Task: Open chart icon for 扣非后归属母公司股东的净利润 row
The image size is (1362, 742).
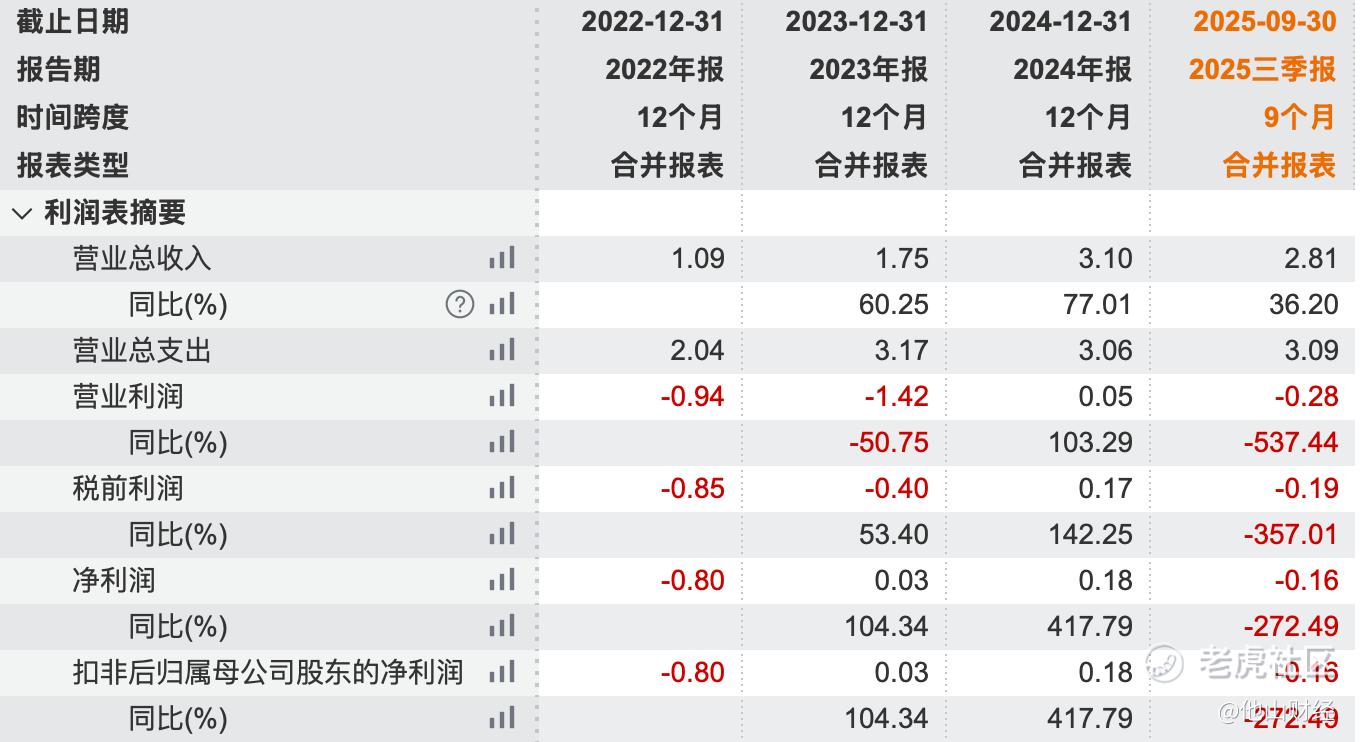Action: (x=502, y=672)
